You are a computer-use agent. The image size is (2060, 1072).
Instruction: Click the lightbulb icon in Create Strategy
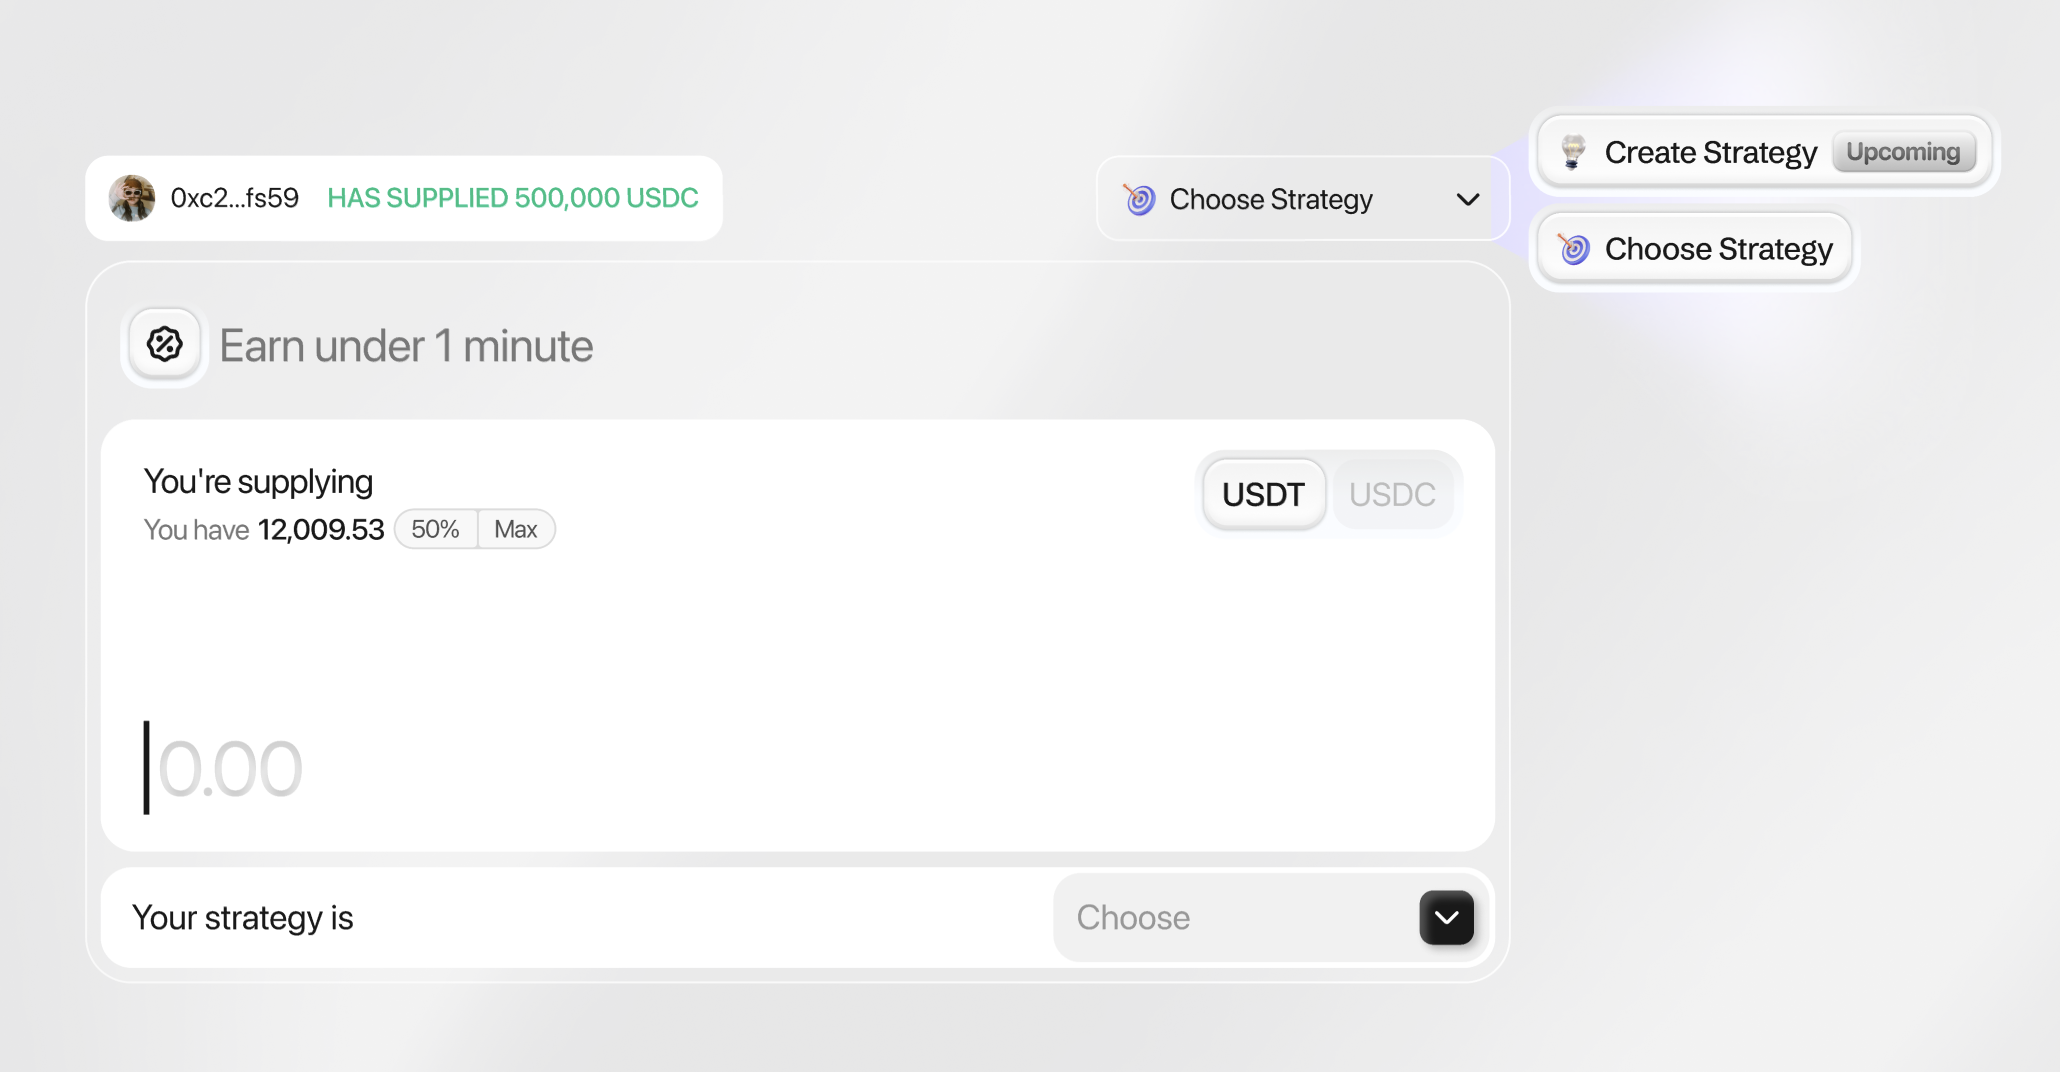[1574, 152]
